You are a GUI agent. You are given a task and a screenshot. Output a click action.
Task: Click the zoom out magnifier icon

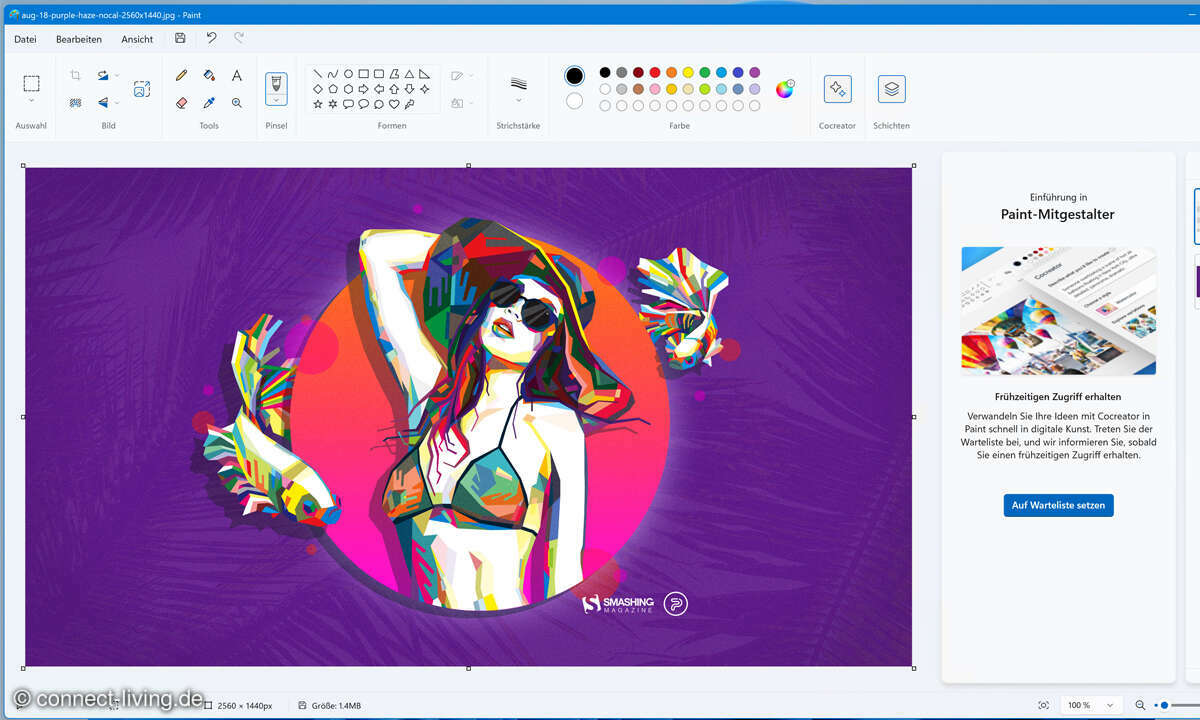[x=1140, y=705]
